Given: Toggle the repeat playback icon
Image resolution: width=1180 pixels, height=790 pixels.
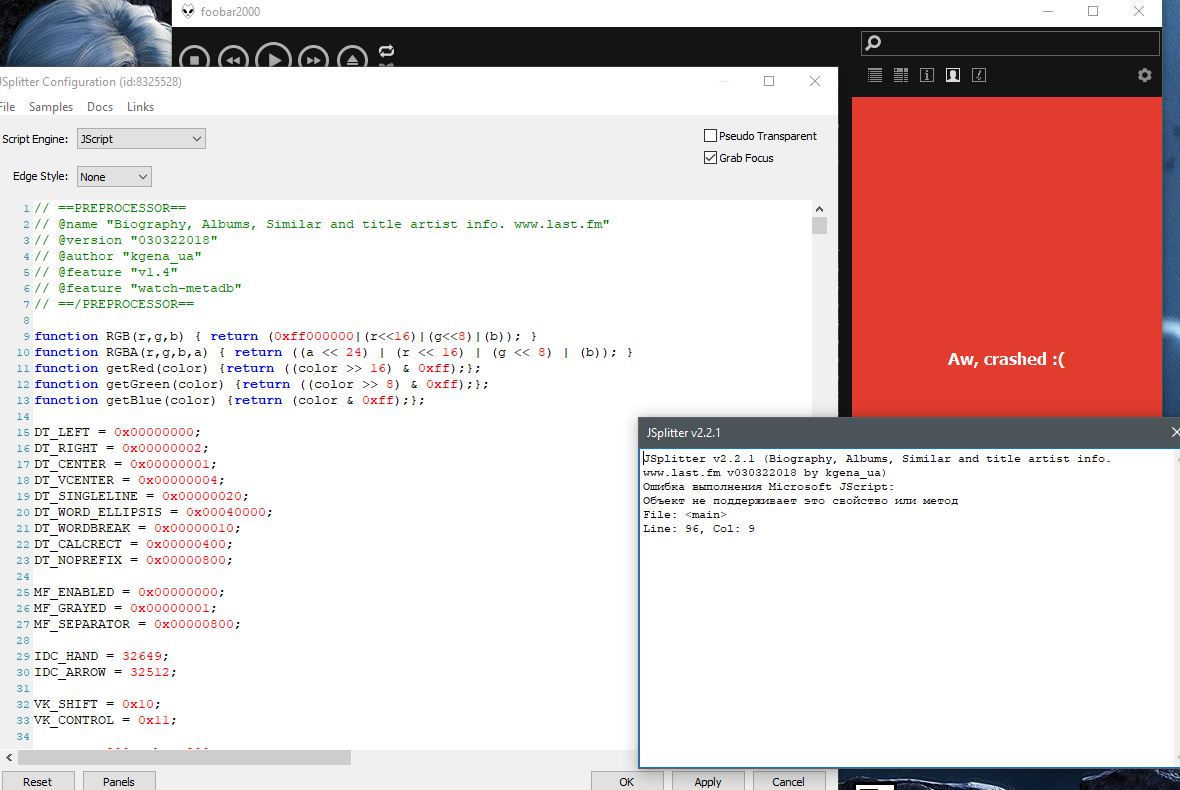Looking at the screenshot, I should (387, 52).
